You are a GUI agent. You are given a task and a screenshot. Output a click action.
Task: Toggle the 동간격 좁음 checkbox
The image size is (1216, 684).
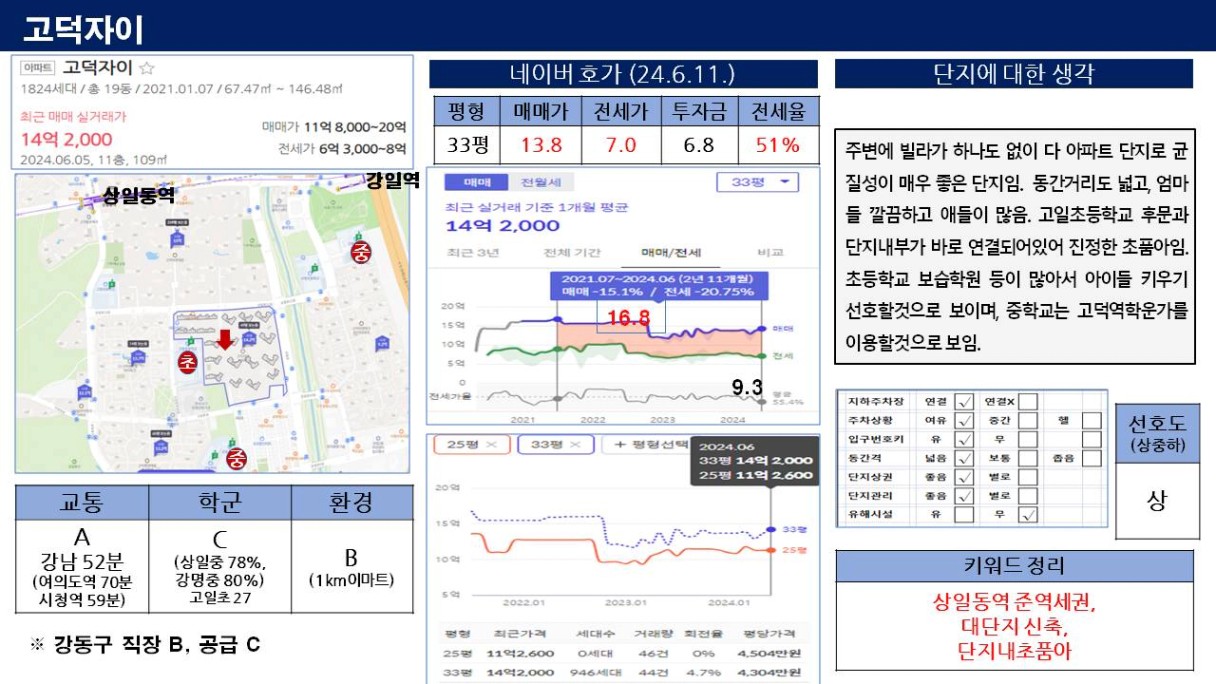click(x=1092, y=458)
